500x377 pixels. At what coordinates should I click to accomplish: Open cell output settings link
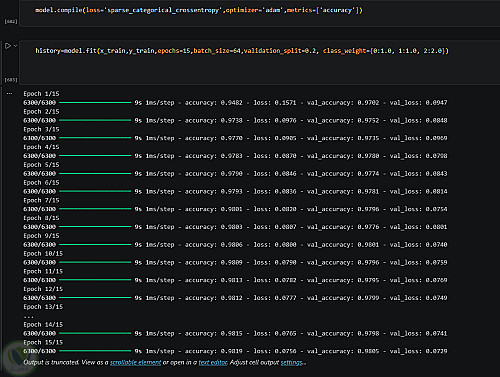click(x=292, y=362)
